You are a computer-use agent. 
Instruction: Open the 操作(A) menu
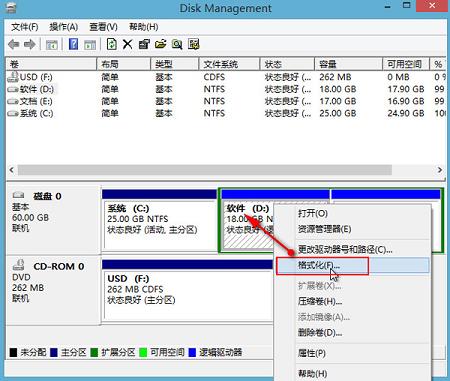pos(63,27)
